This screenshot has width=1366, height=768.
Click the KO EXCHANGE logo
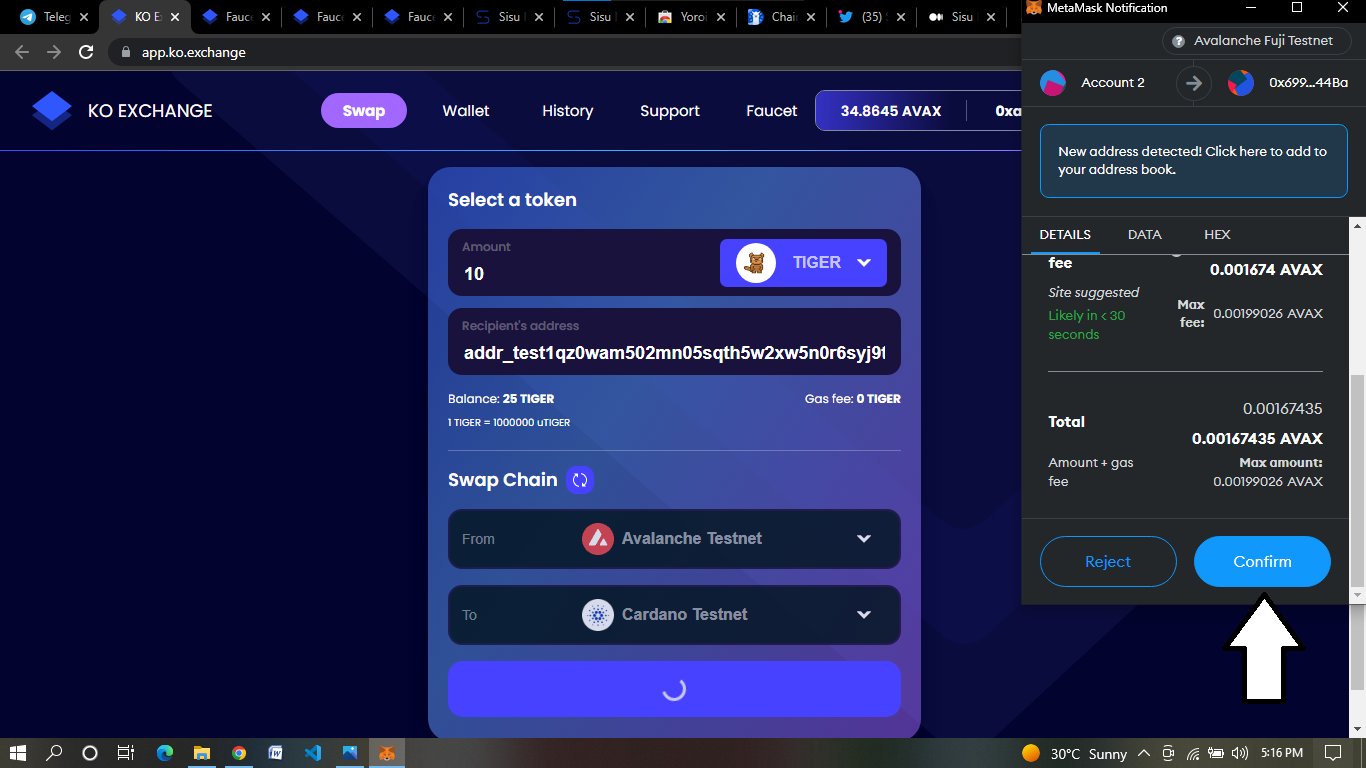click(122, 111)
